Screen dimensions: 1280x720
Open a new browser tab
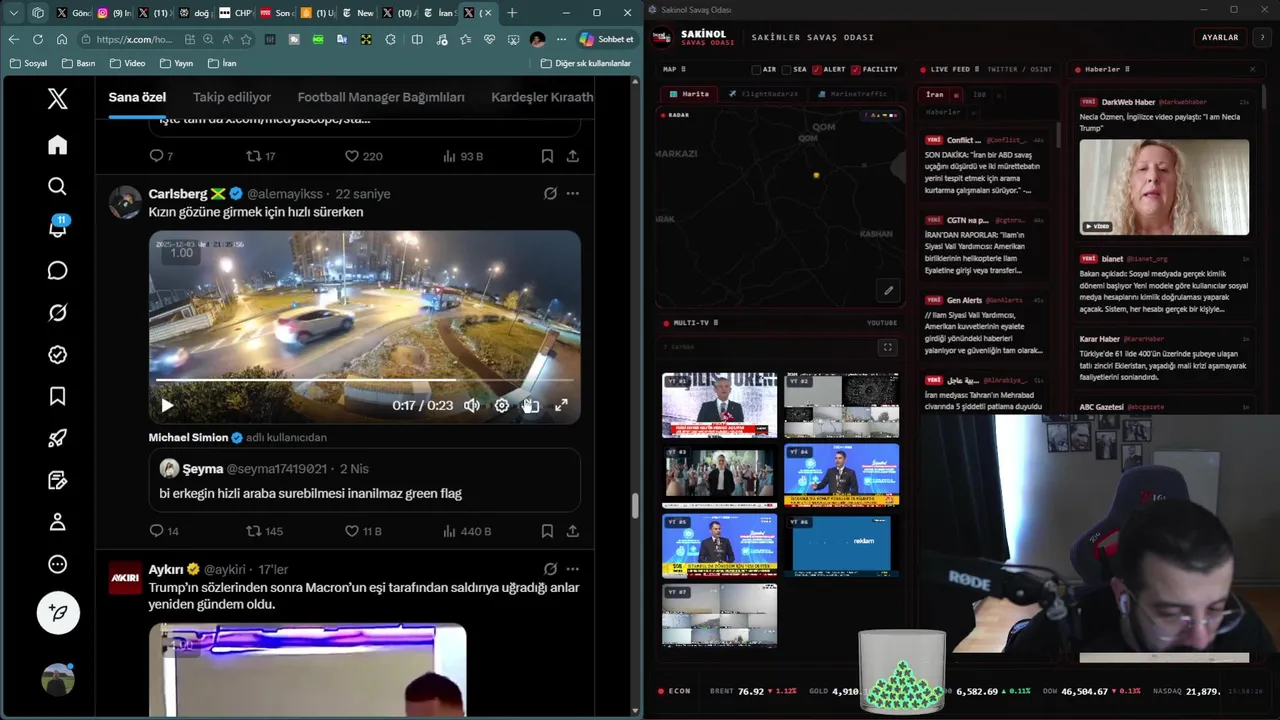coord(512,13)
